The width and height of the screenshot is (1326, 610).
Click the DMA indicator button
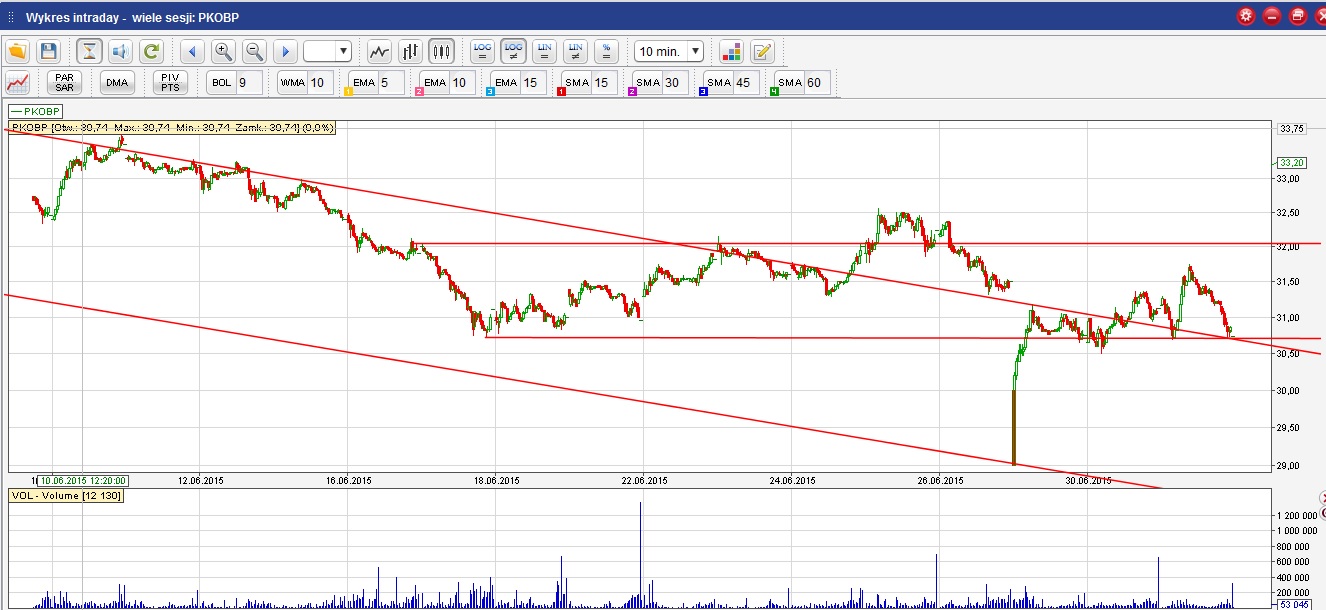tap(117, 82)
